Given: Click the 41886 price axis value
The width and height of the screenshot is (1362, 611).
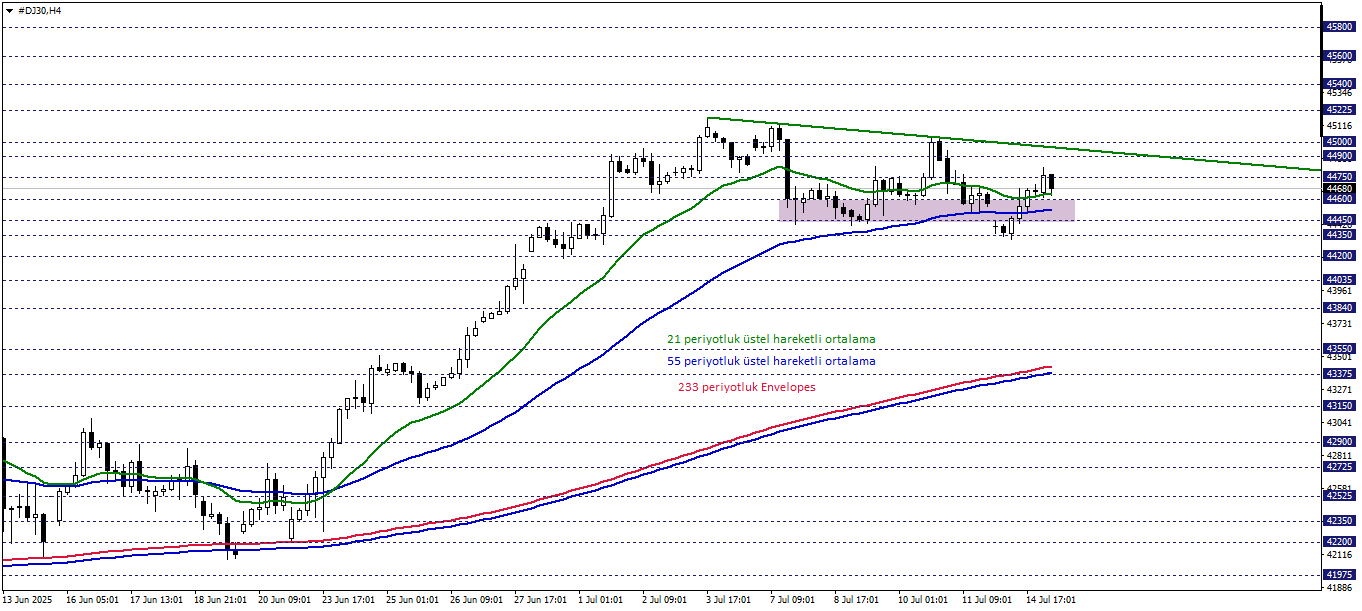Looking at the screenshot, I should 1339,588.
